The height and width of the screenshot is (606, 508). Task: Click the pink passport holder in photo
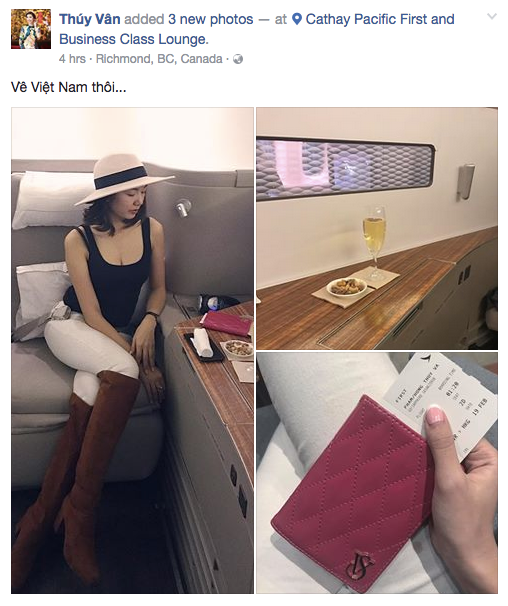point(350,497)
